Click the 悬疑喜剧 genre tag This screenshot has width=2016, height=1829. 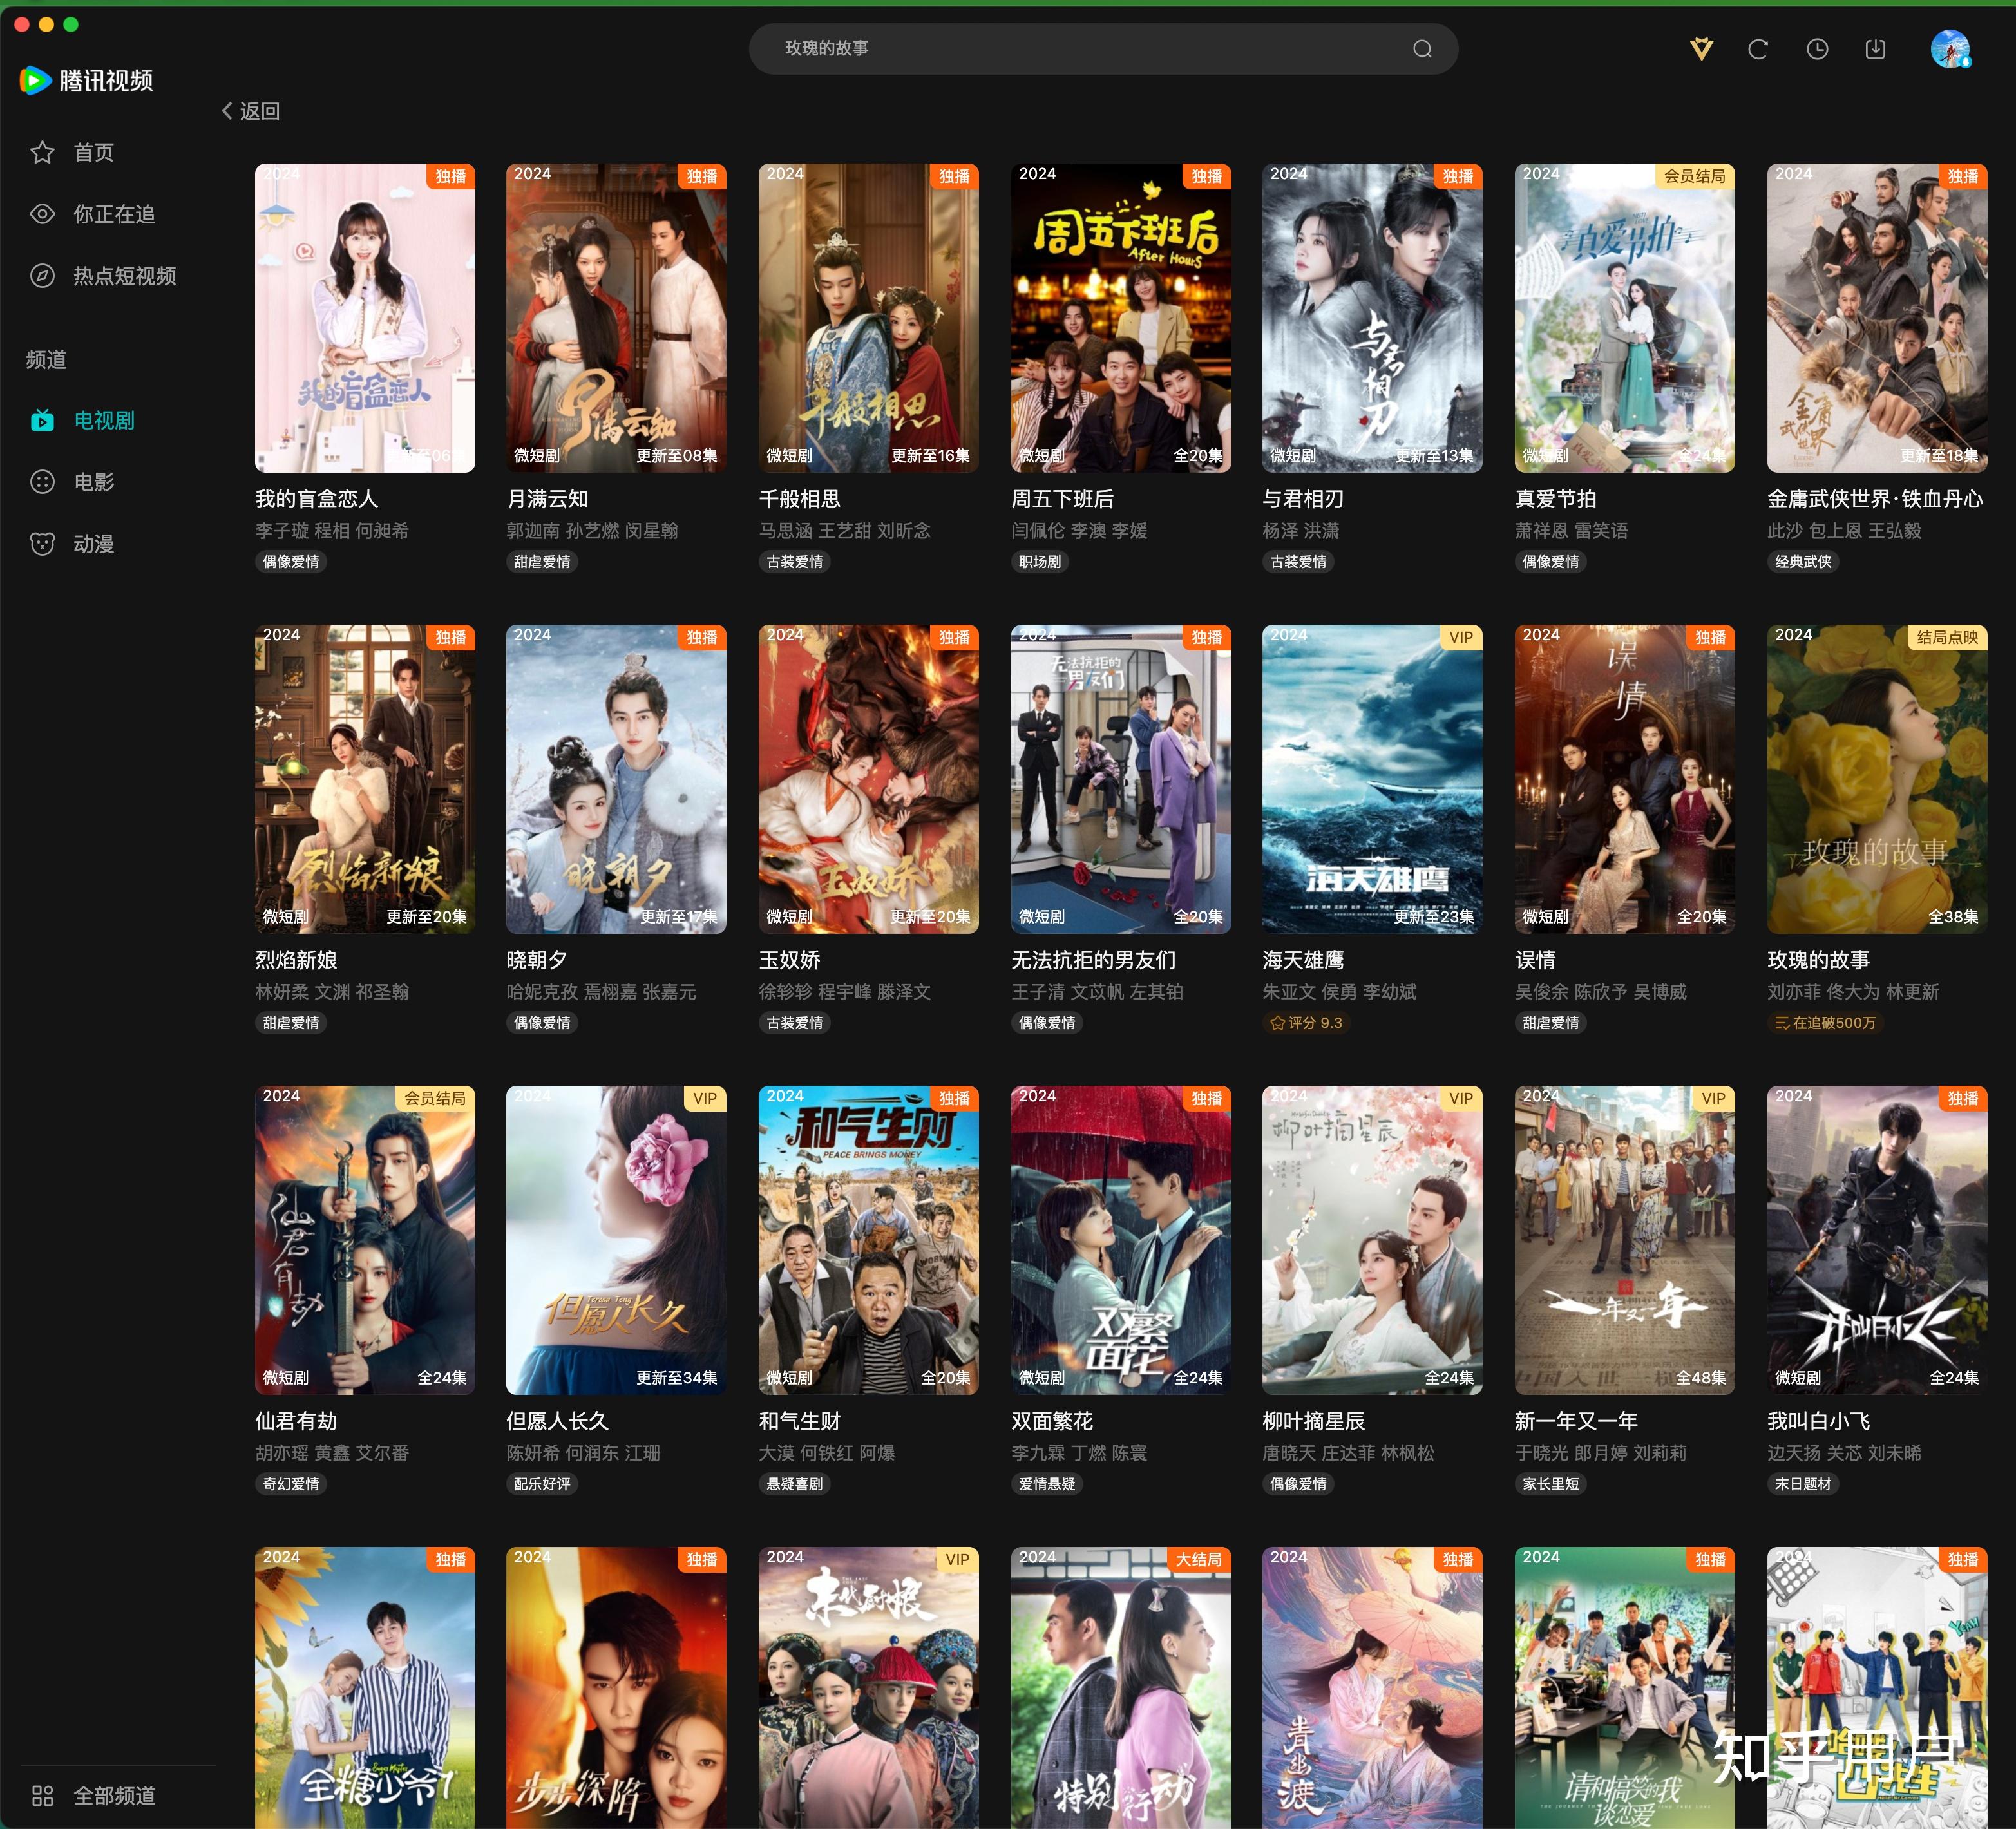[x=795, y=1484]
